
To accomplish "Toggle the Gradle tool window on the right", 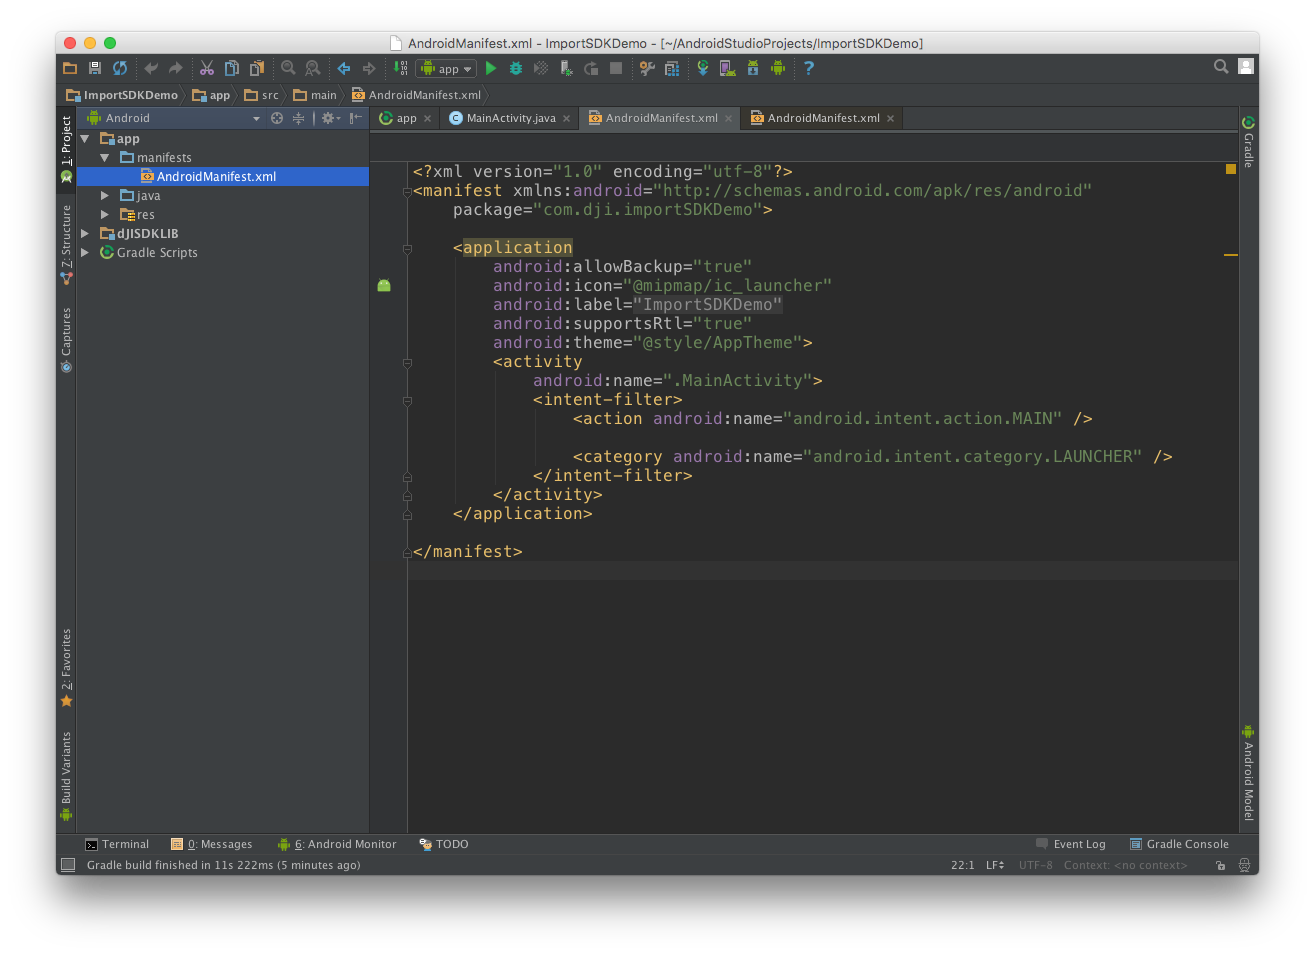I will pos(1247,140).
